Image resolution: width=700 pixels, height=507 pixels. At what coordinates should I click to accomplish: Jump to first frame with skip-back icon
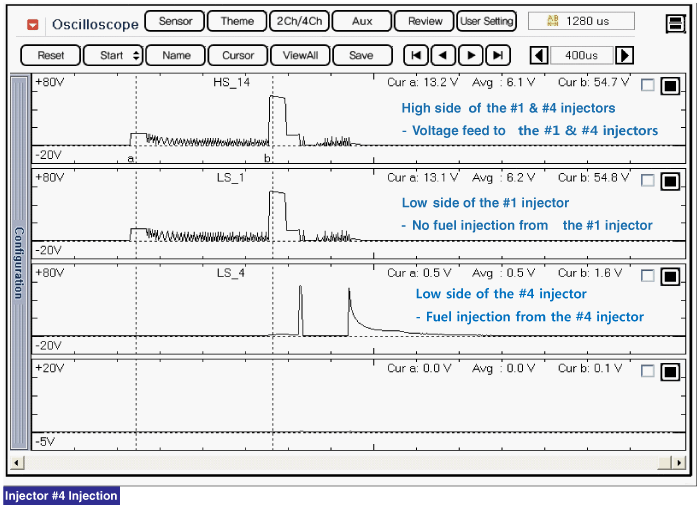click(416, 56)
